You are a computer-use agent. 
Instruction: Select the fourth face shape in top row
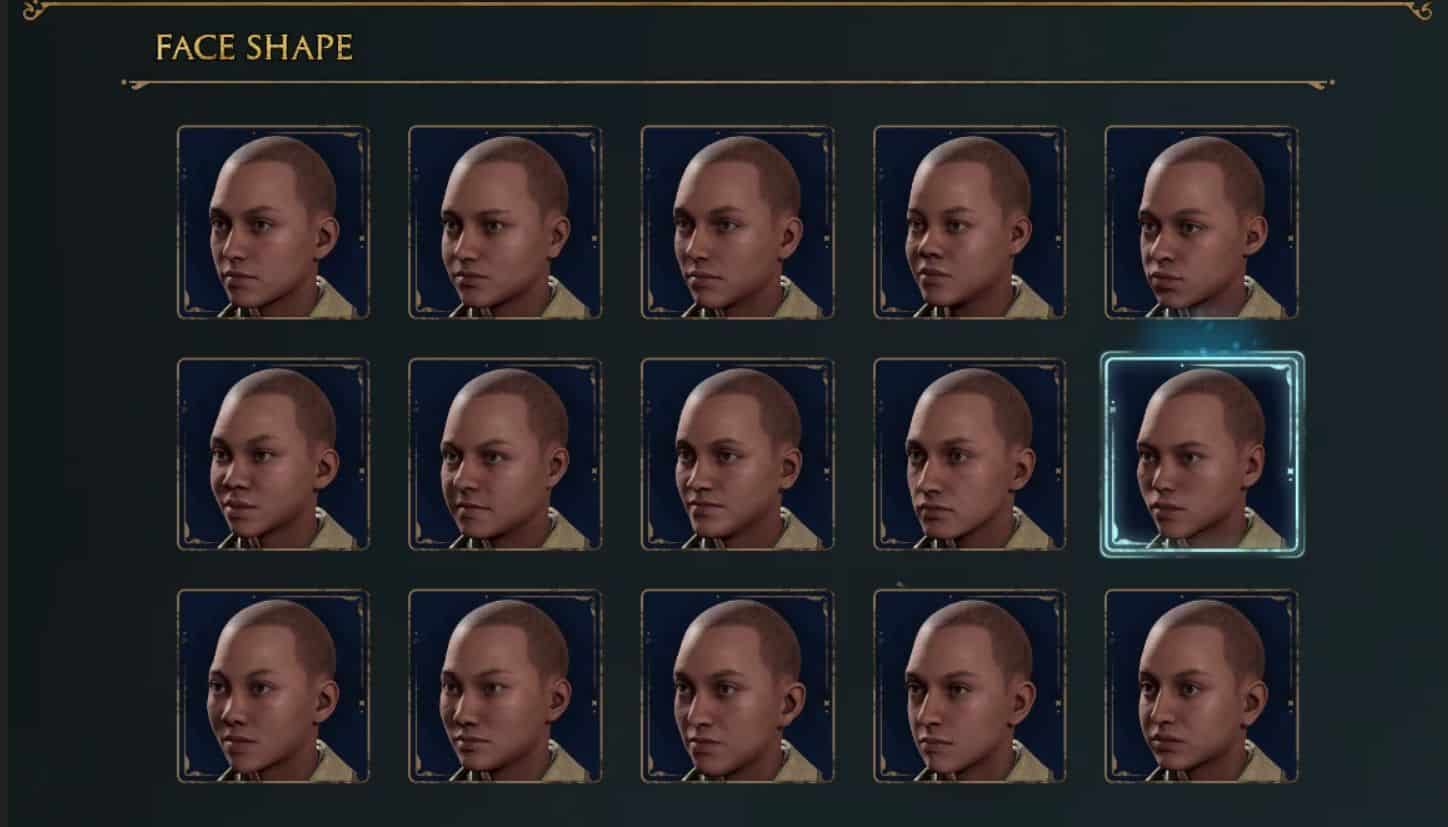(969, 222)
